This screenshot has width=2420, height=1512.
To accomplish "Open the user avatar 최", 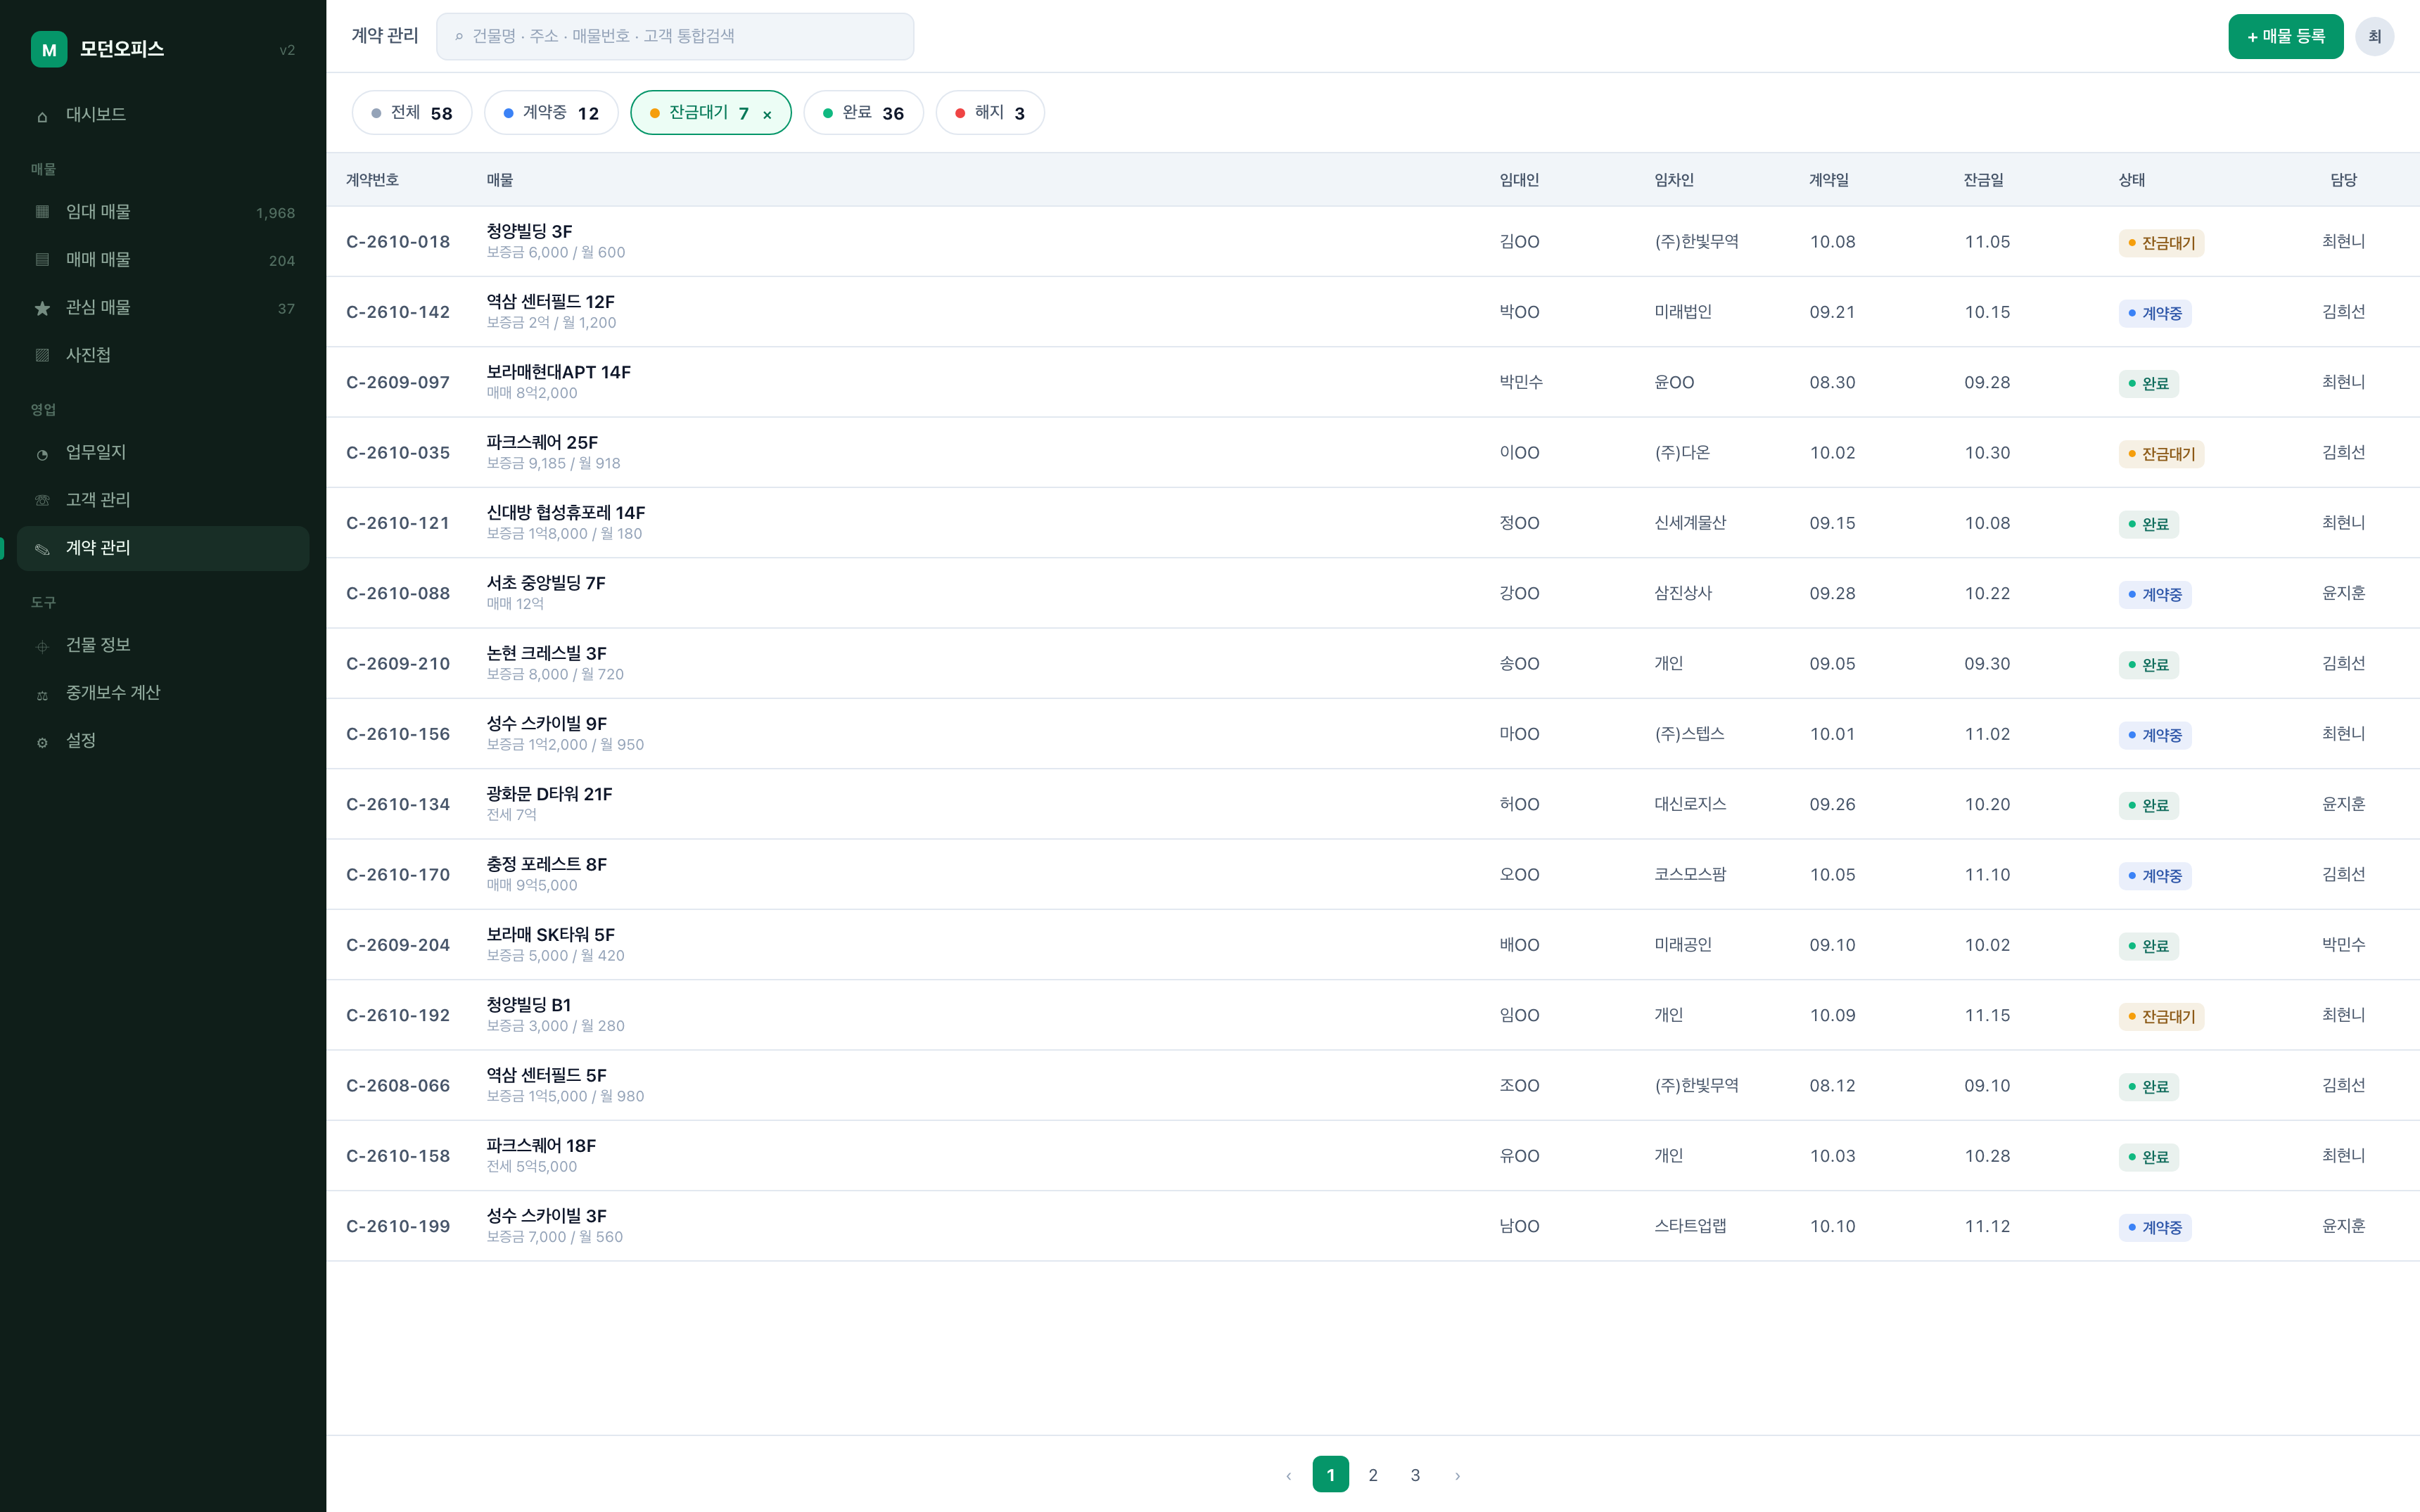I will [2374, 37].
